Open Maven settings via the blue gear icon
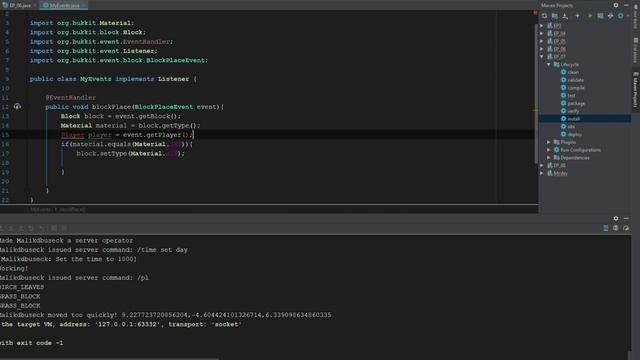The height and width of the screenshot is (360, 640). pyautogui.click(x=620, y=16)
